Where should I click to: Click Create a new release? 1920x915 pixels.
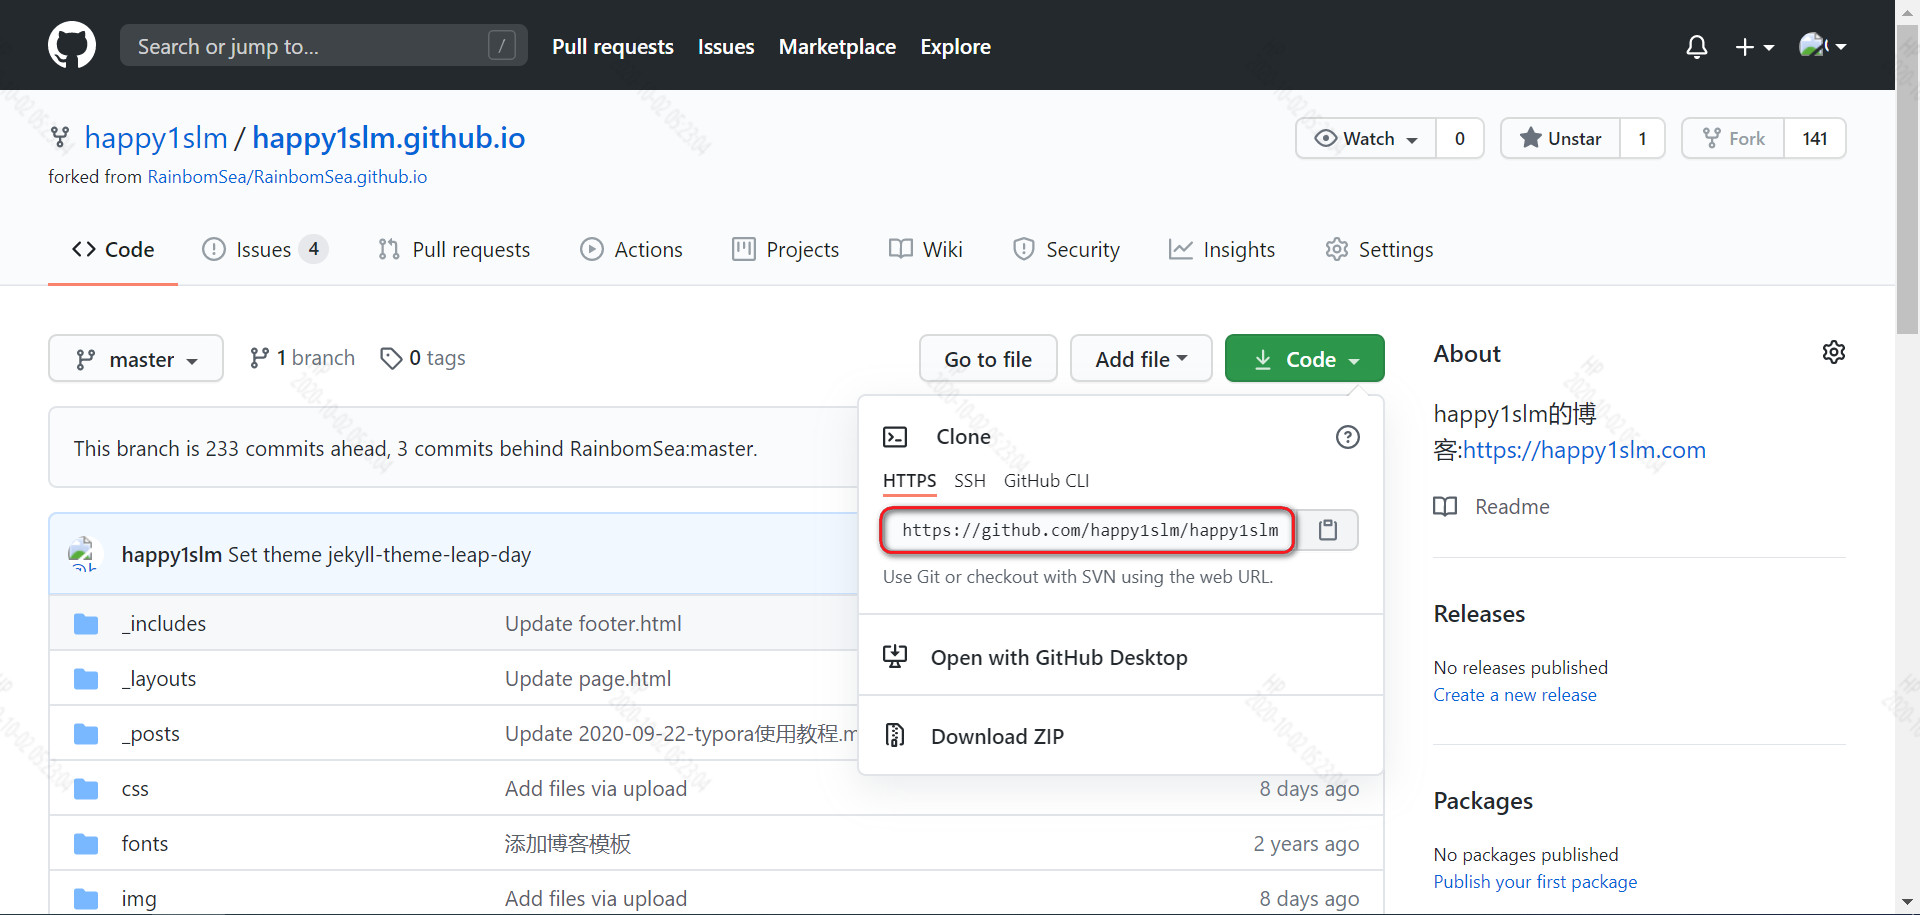point(1515,695)
